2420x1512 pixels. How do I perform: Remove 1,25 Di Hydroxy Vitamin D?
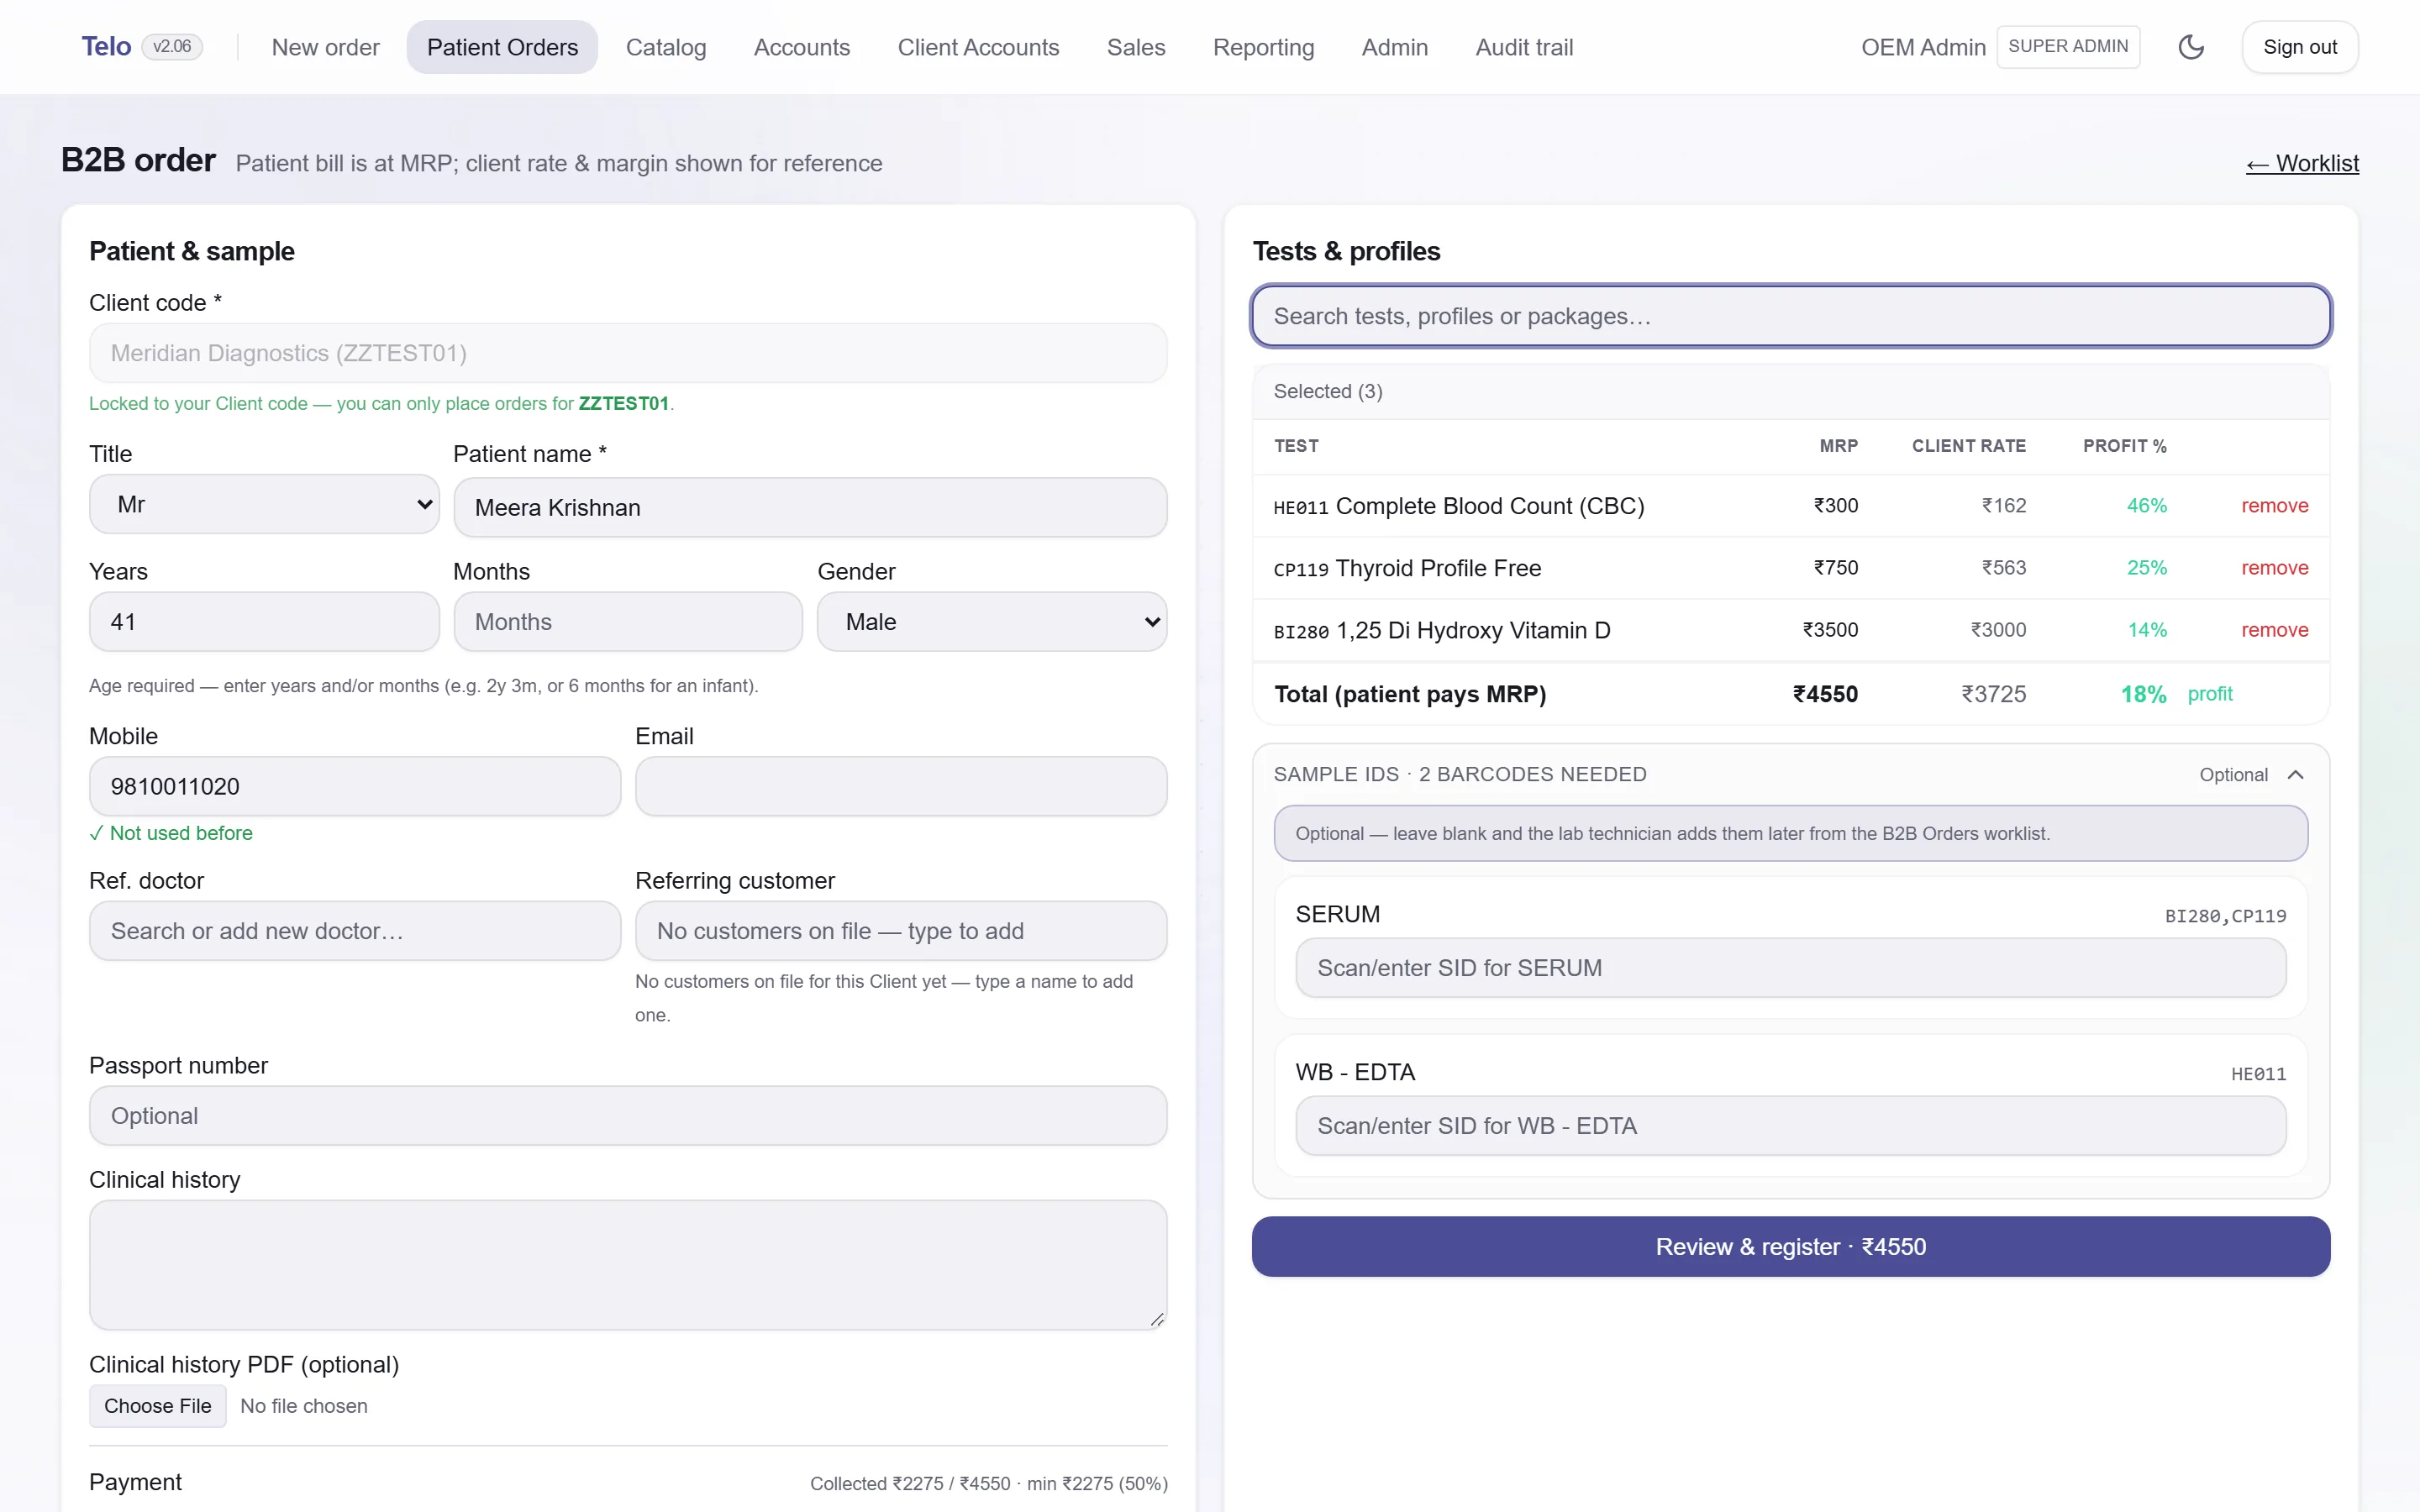2274,630
